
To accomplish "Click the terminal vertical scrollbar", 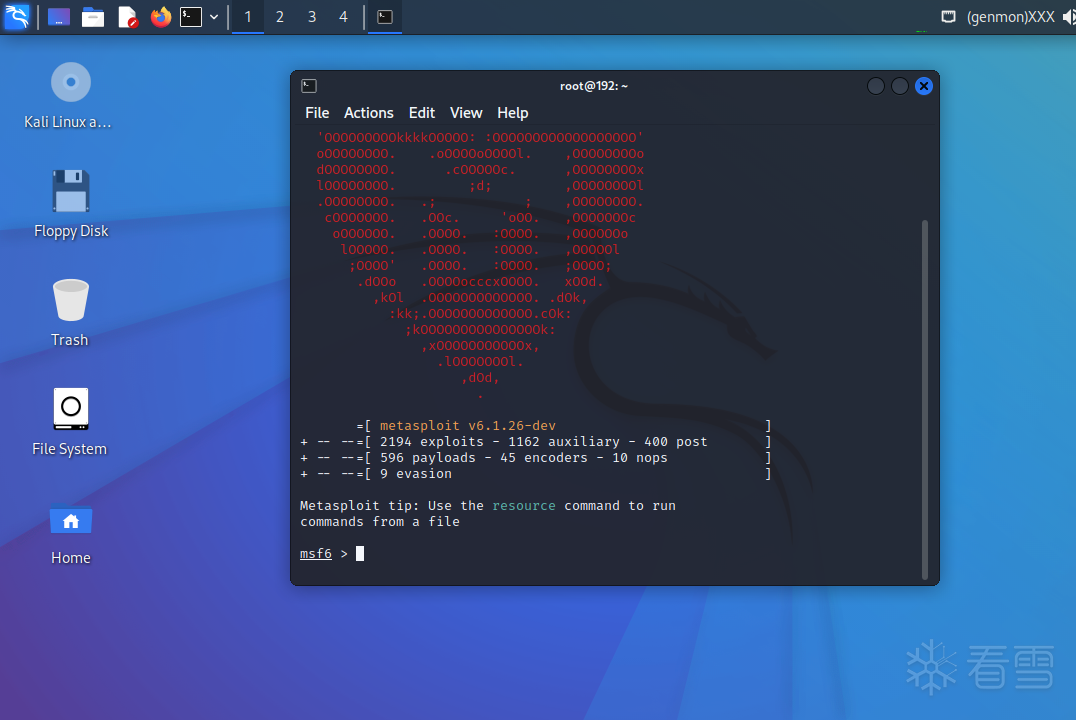I will point(925,399).
